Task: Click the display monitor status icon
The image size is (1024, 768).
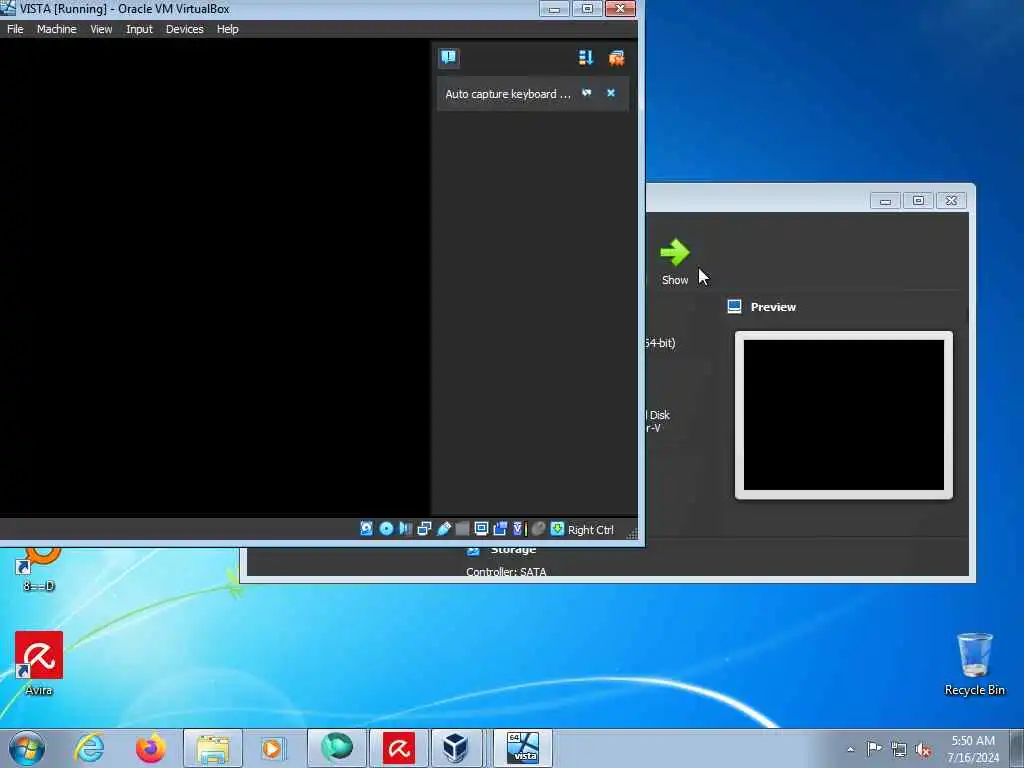Action: tap(481, 528)
